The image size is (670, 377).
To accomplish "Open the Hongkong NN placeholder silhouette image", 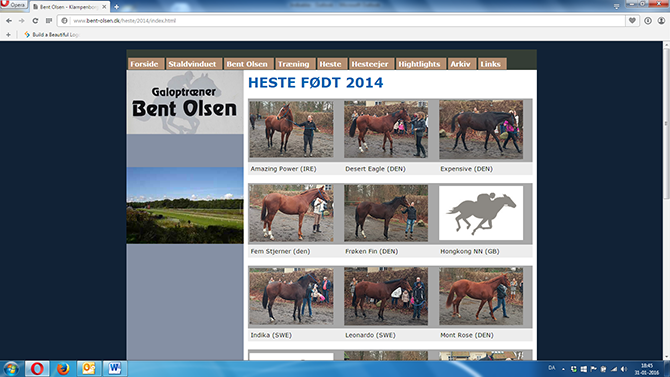I will click(481, 213).
